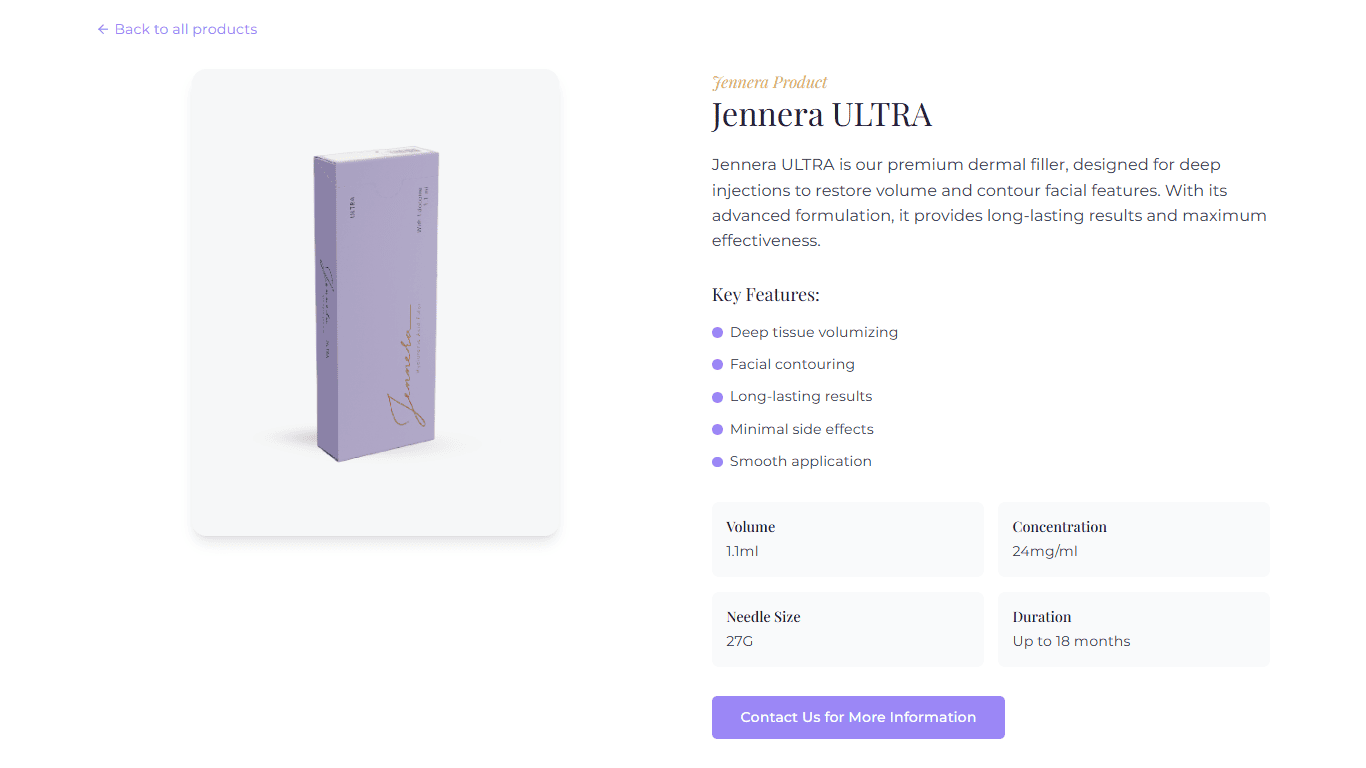Screen dimensions: 1366x768
Task: Select the Needle Size info card
Action: pyautogui.click(x=848, y=629)
